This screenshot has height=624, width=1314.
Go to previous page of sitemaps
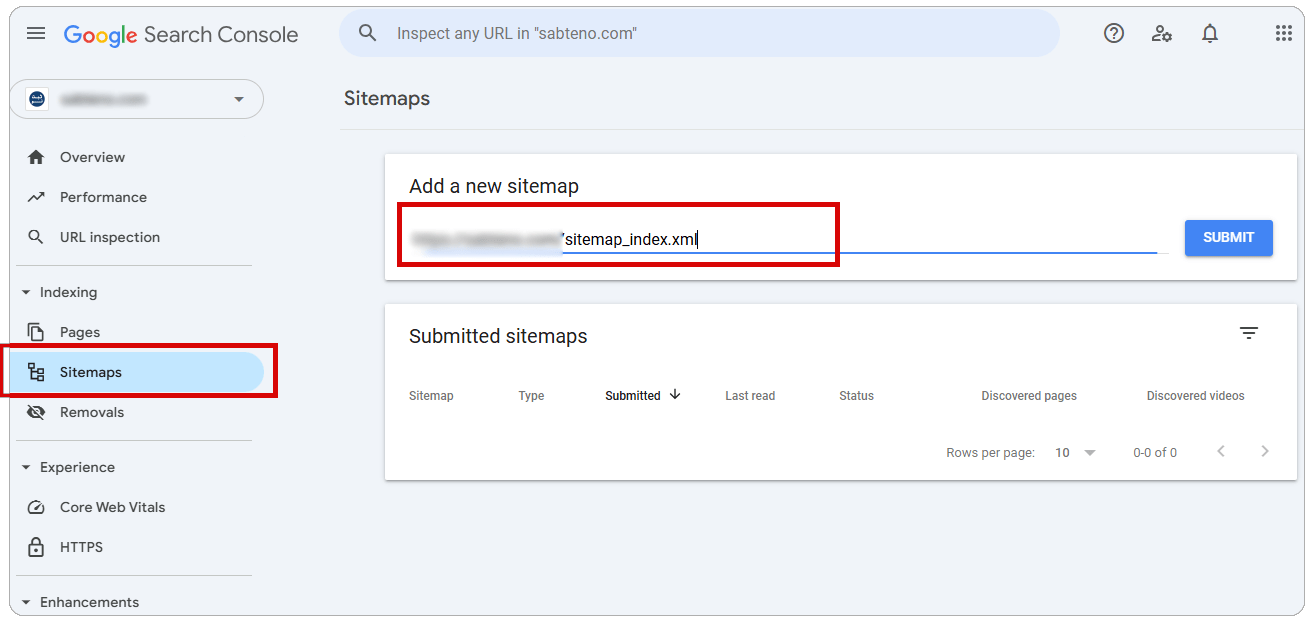pos(1221,452)
